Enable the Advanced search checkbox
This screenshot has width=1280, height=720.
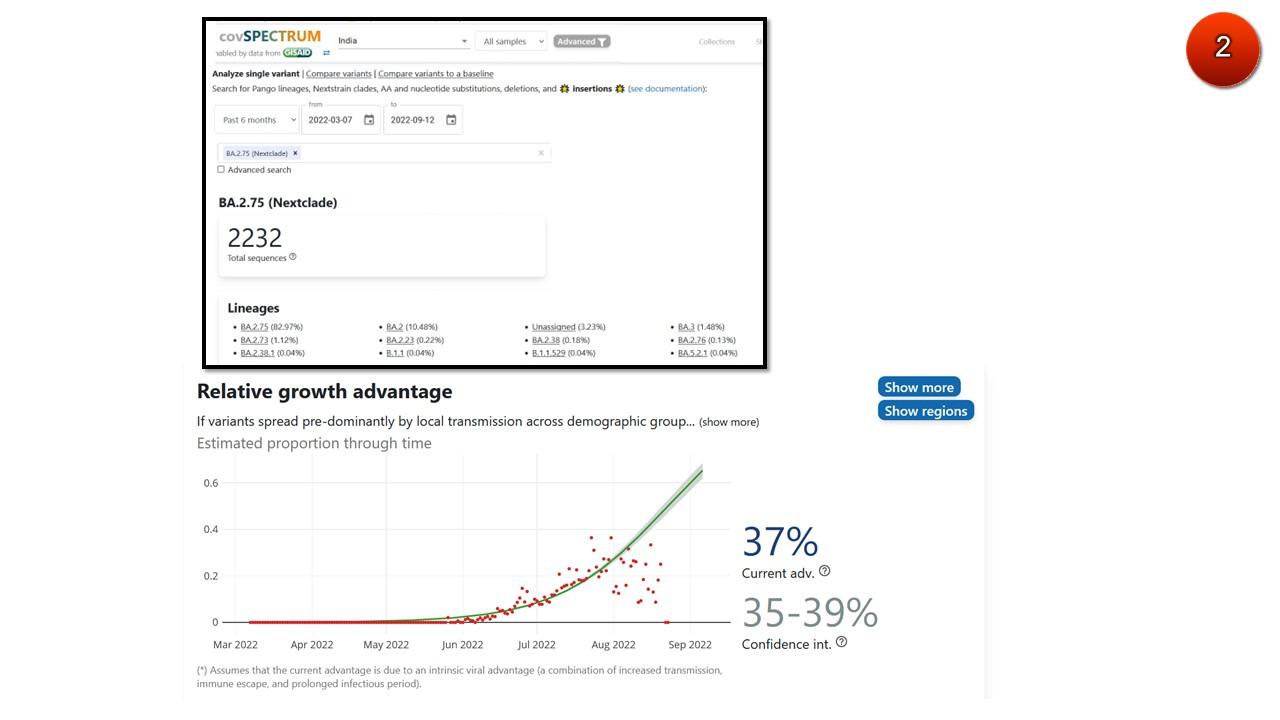point(221,170)
